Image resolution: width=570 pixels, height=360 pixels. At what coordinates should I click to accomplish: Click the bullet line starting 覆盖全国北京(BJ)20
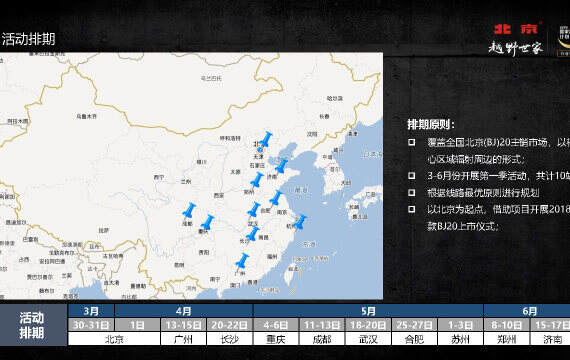499,142
